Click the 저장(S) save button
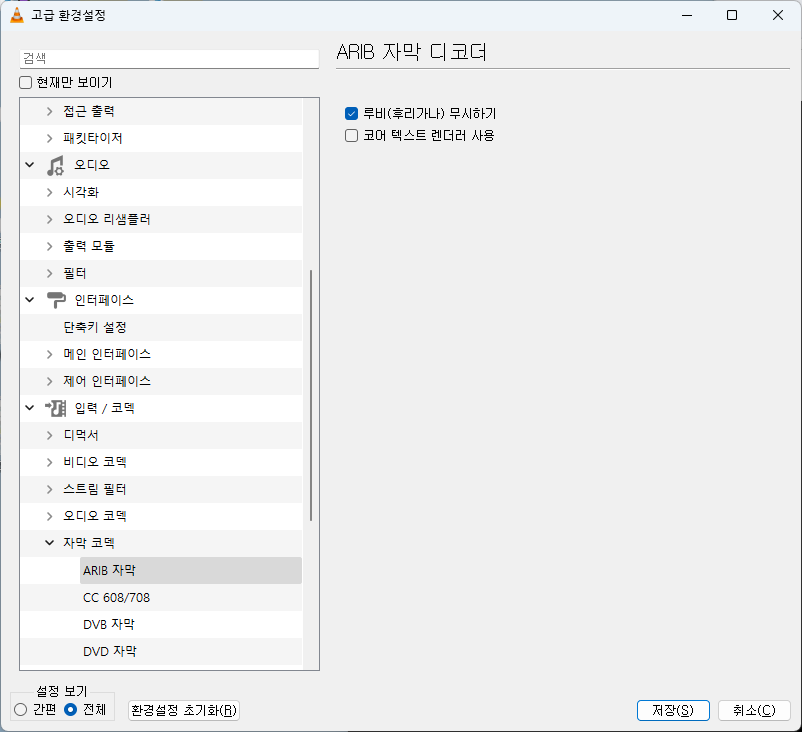Image resolution: width=802 pixels, height=732 pixels. click(x=673, y=710)
